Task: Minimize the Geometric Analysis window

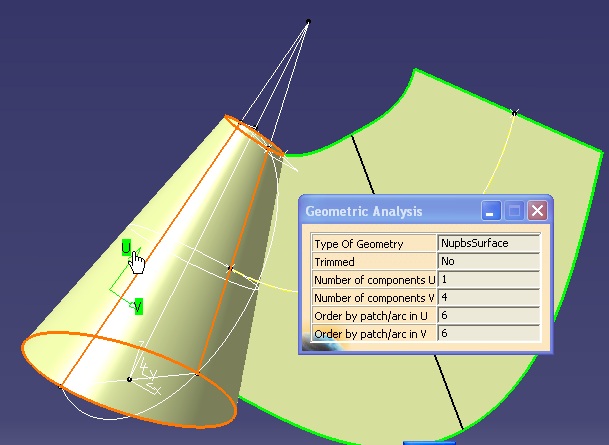Action: (491, 211)
